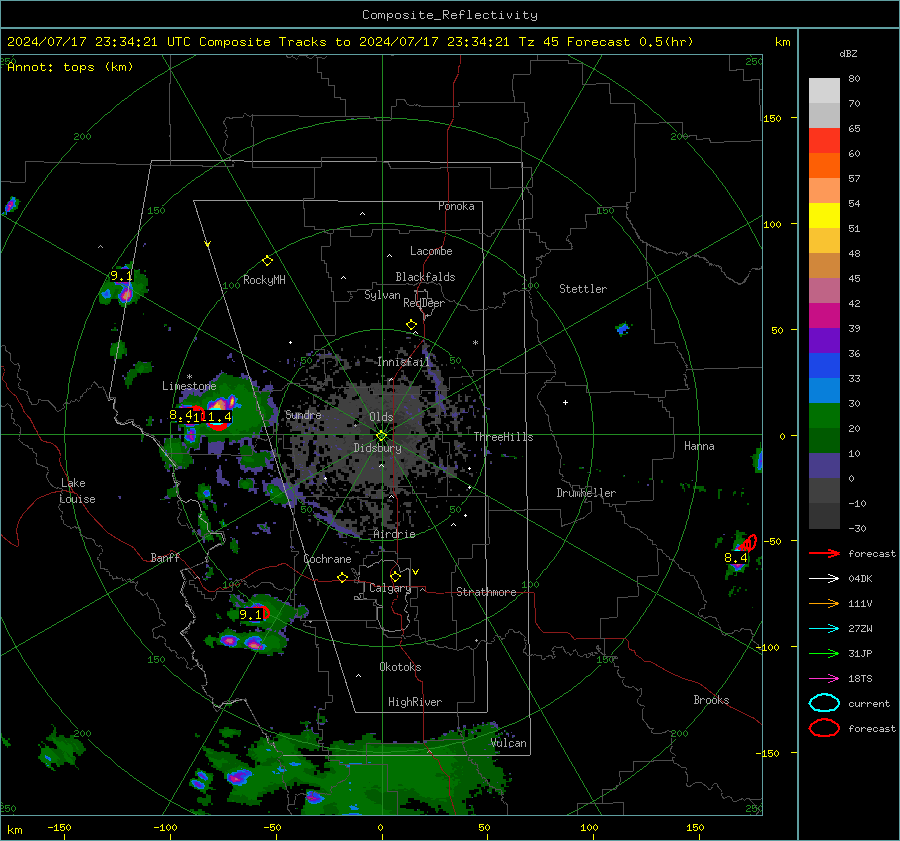
Task: Click the 11.4 storm top label
Action: tap(220, 417)
